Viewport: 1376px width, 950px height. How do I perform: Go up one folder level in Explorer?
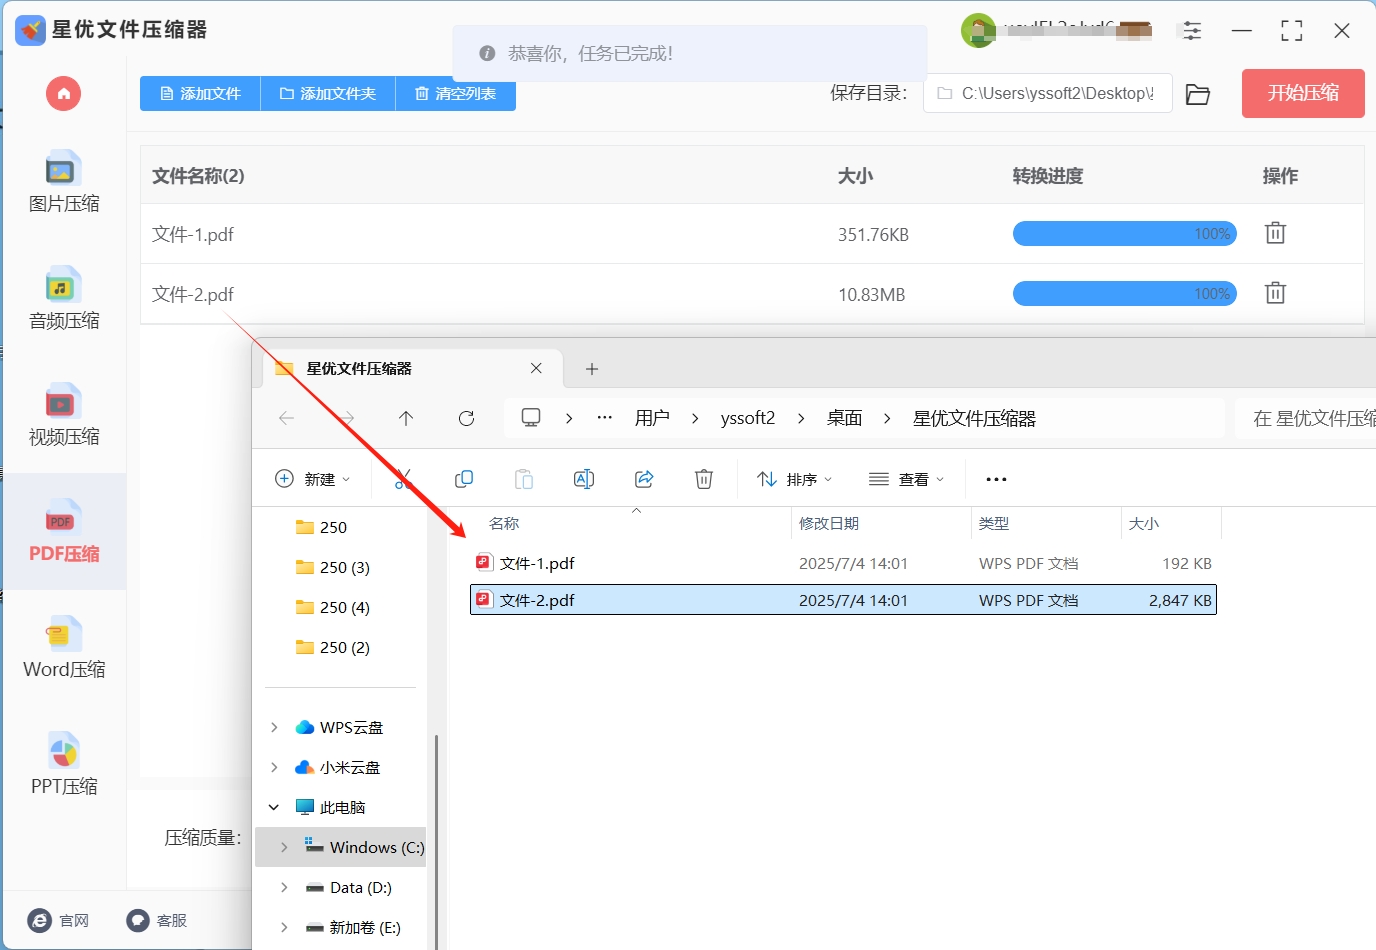click(x=406, y=418)
